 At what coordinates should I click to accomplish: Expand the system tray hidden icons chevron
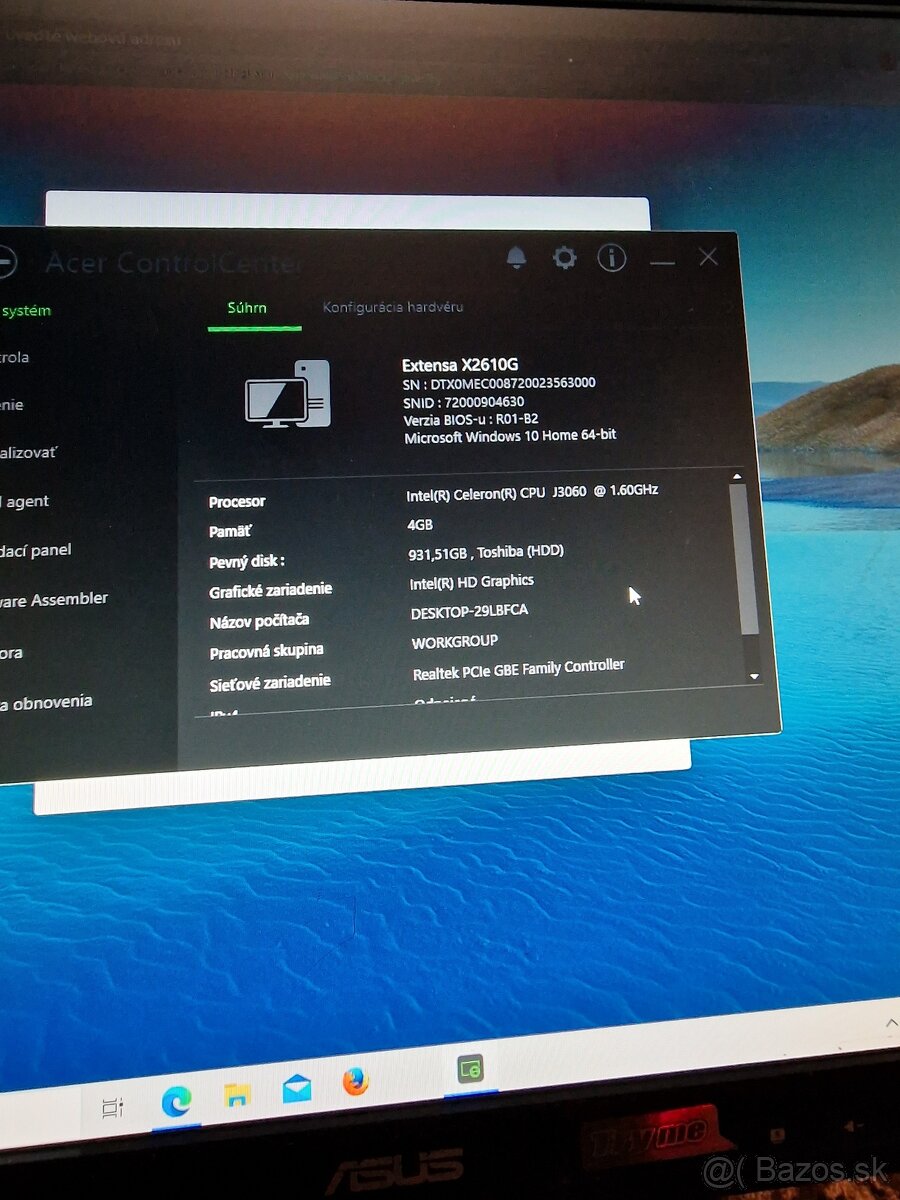[891, 1022]
